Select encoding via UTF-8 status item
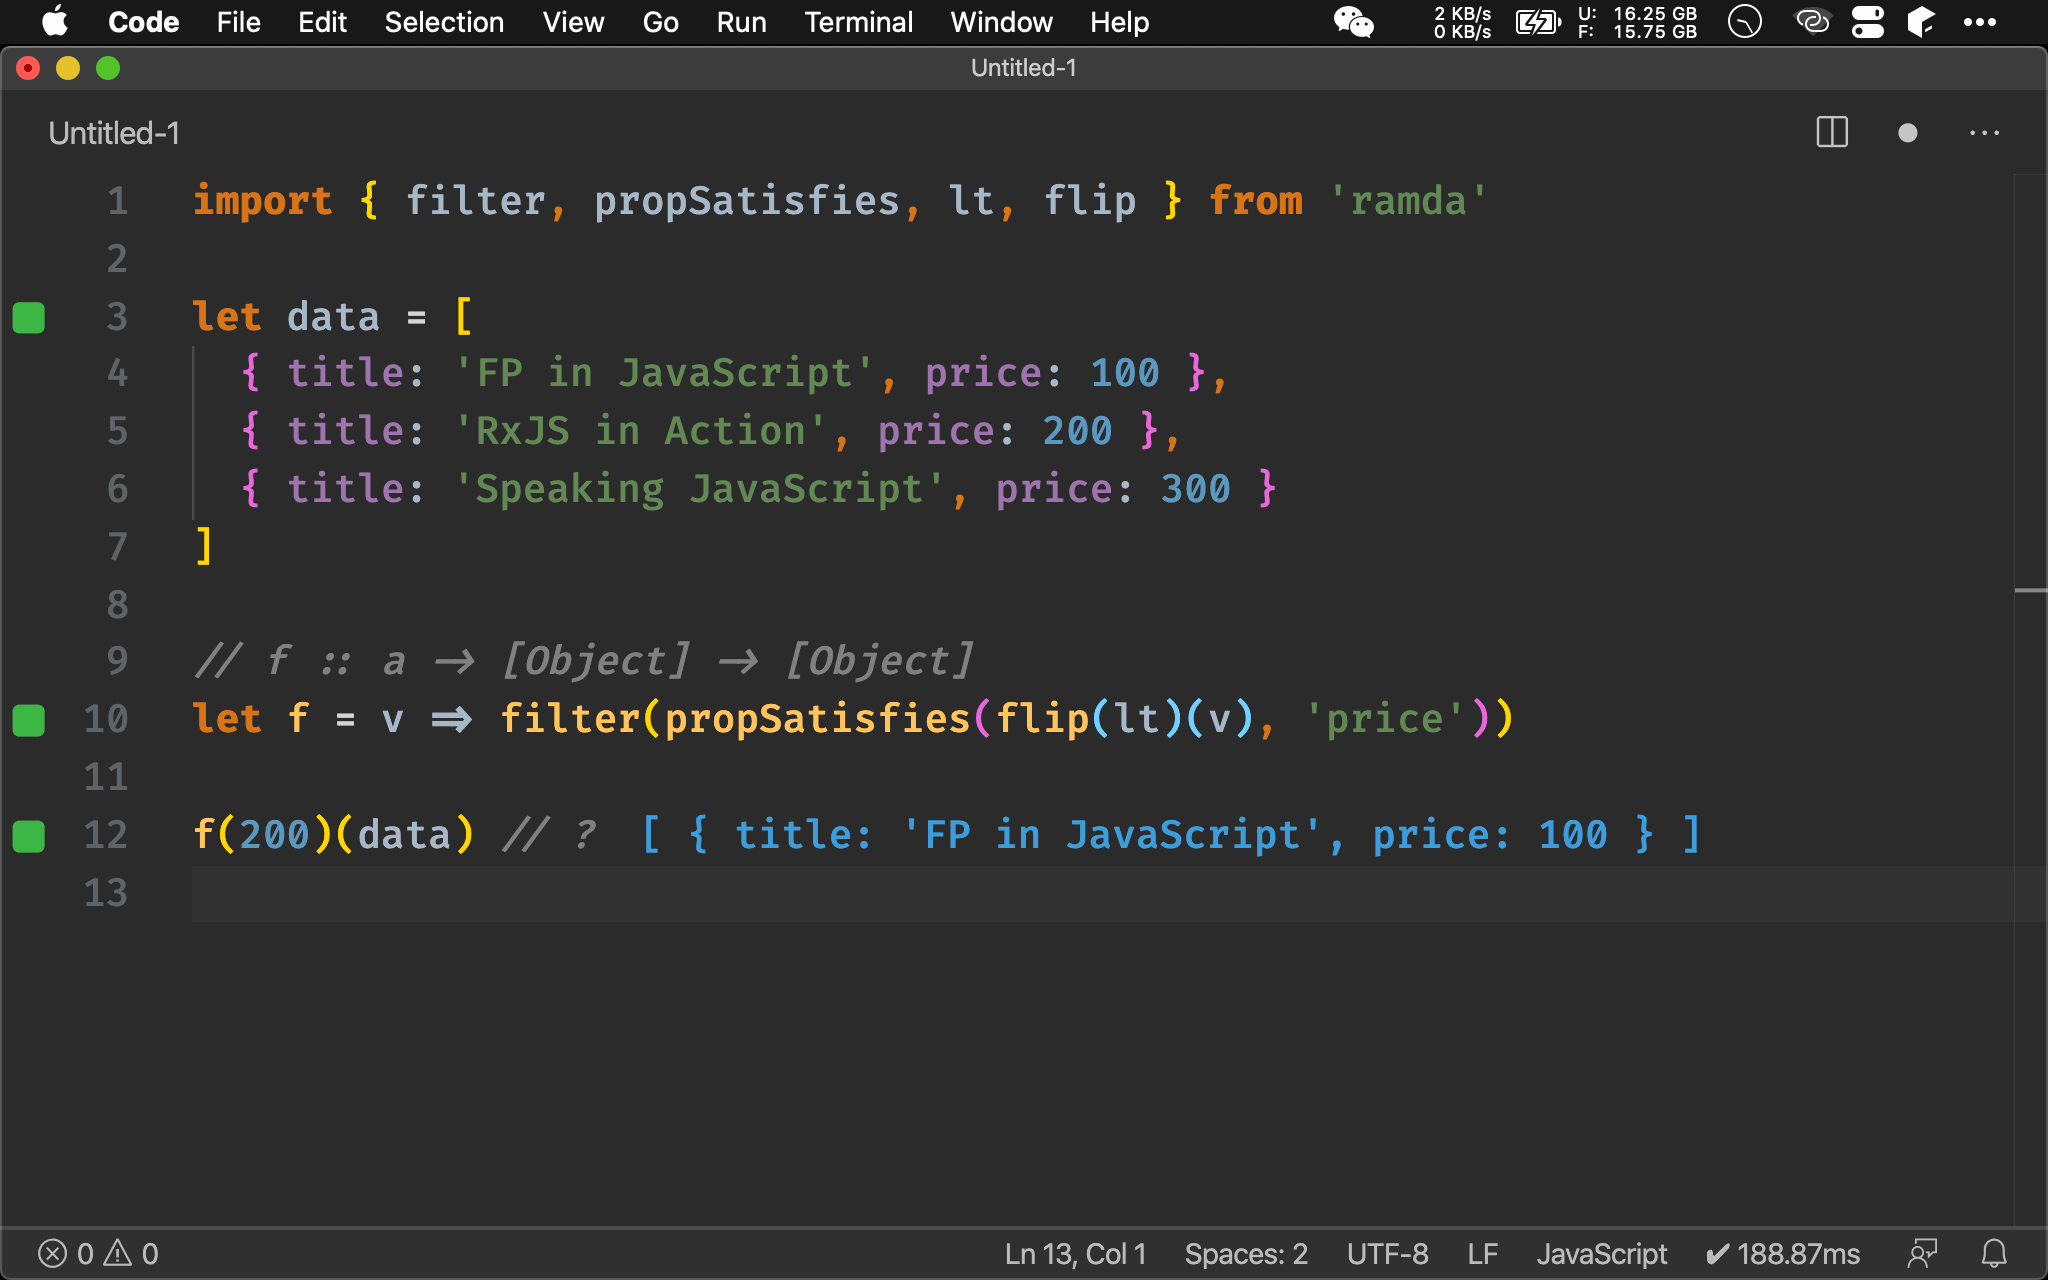This screenshot has width=2048, height=1280. pos(1387,1253)
